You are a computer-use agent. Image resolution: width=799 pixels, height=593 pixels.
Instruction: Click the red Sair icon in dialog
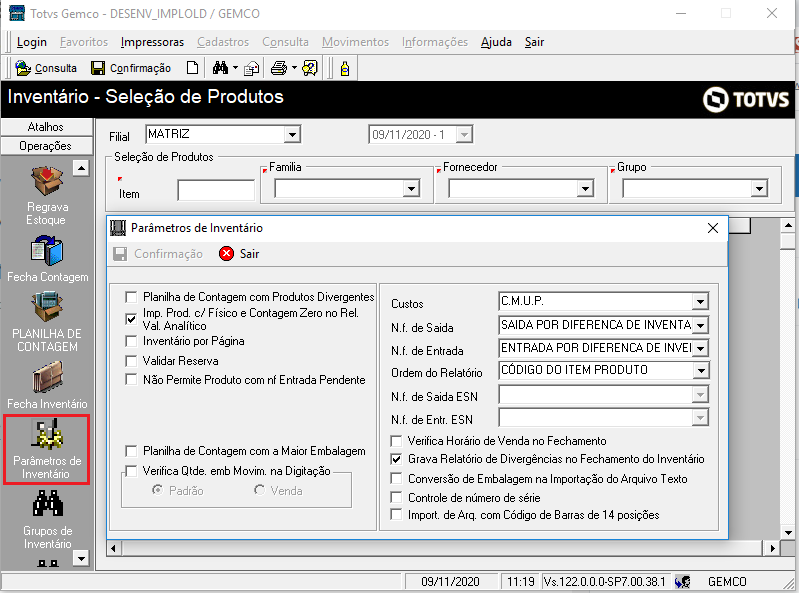pyautogui.click(x=226, y=254)
